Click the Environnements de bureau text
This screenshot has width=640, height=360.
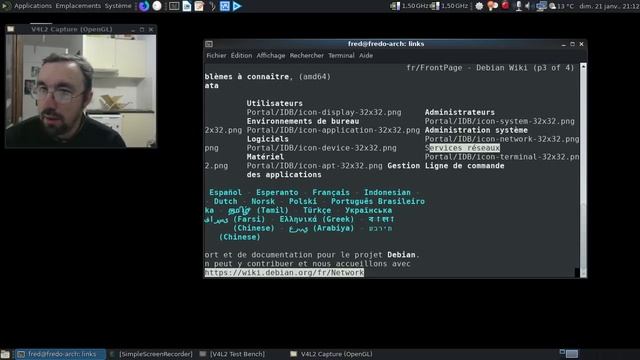click(x=303, y=121)
